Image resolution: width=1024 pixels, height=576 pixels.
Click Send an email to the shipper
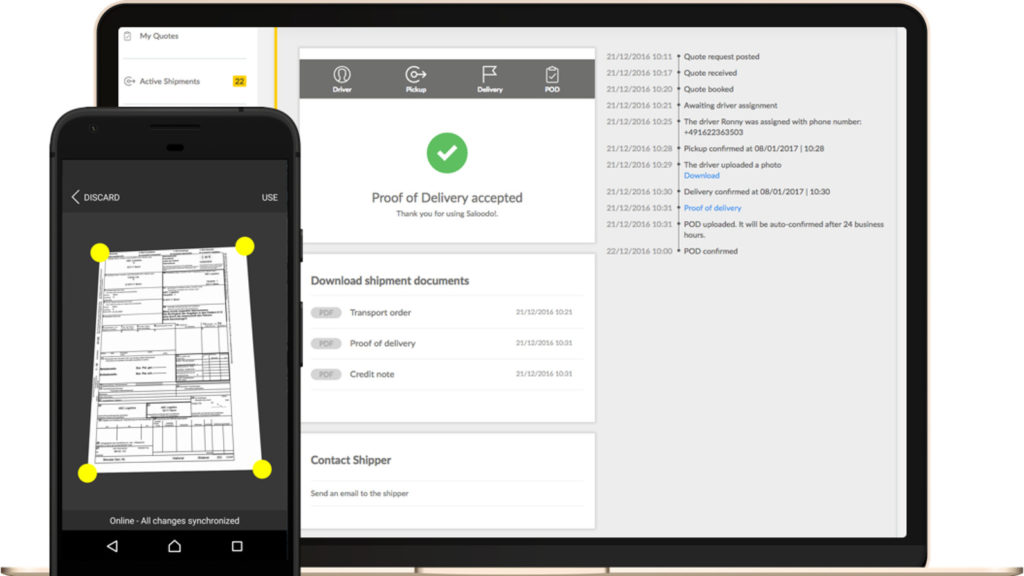click(x=359, y=494)
